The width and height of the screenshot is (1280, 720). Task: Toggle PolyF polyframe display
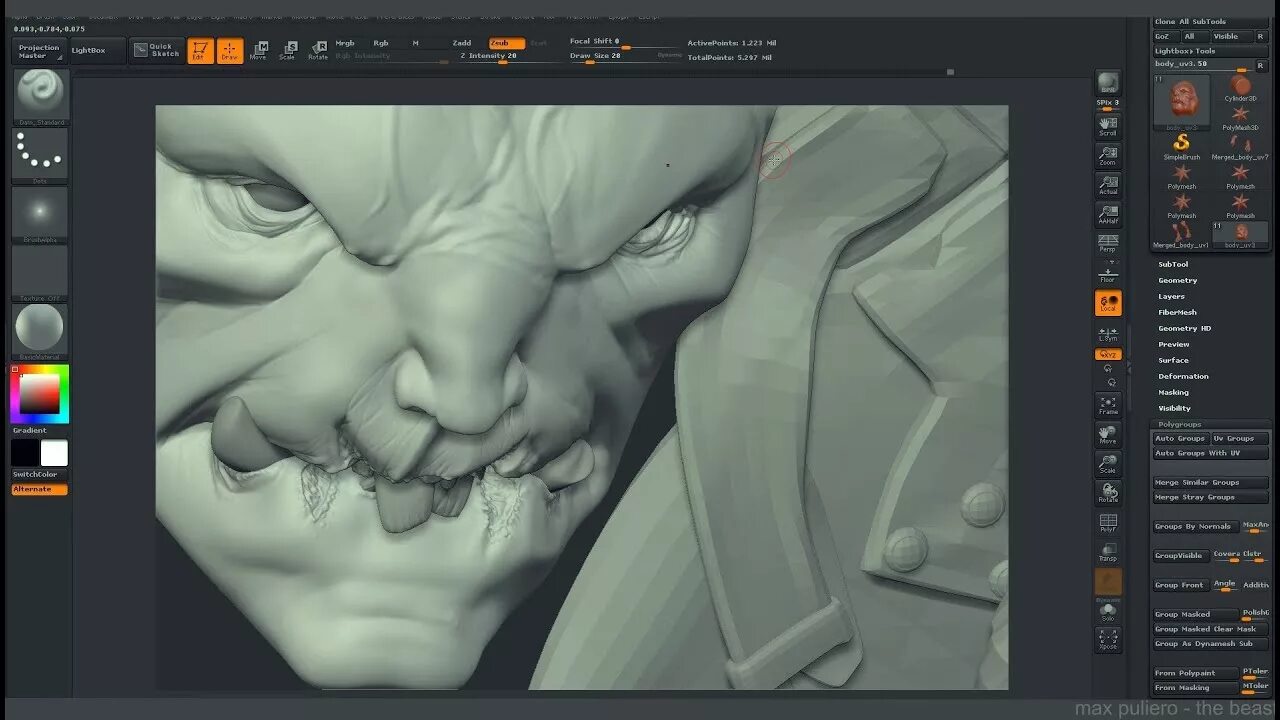click(x=1108, y=522)
